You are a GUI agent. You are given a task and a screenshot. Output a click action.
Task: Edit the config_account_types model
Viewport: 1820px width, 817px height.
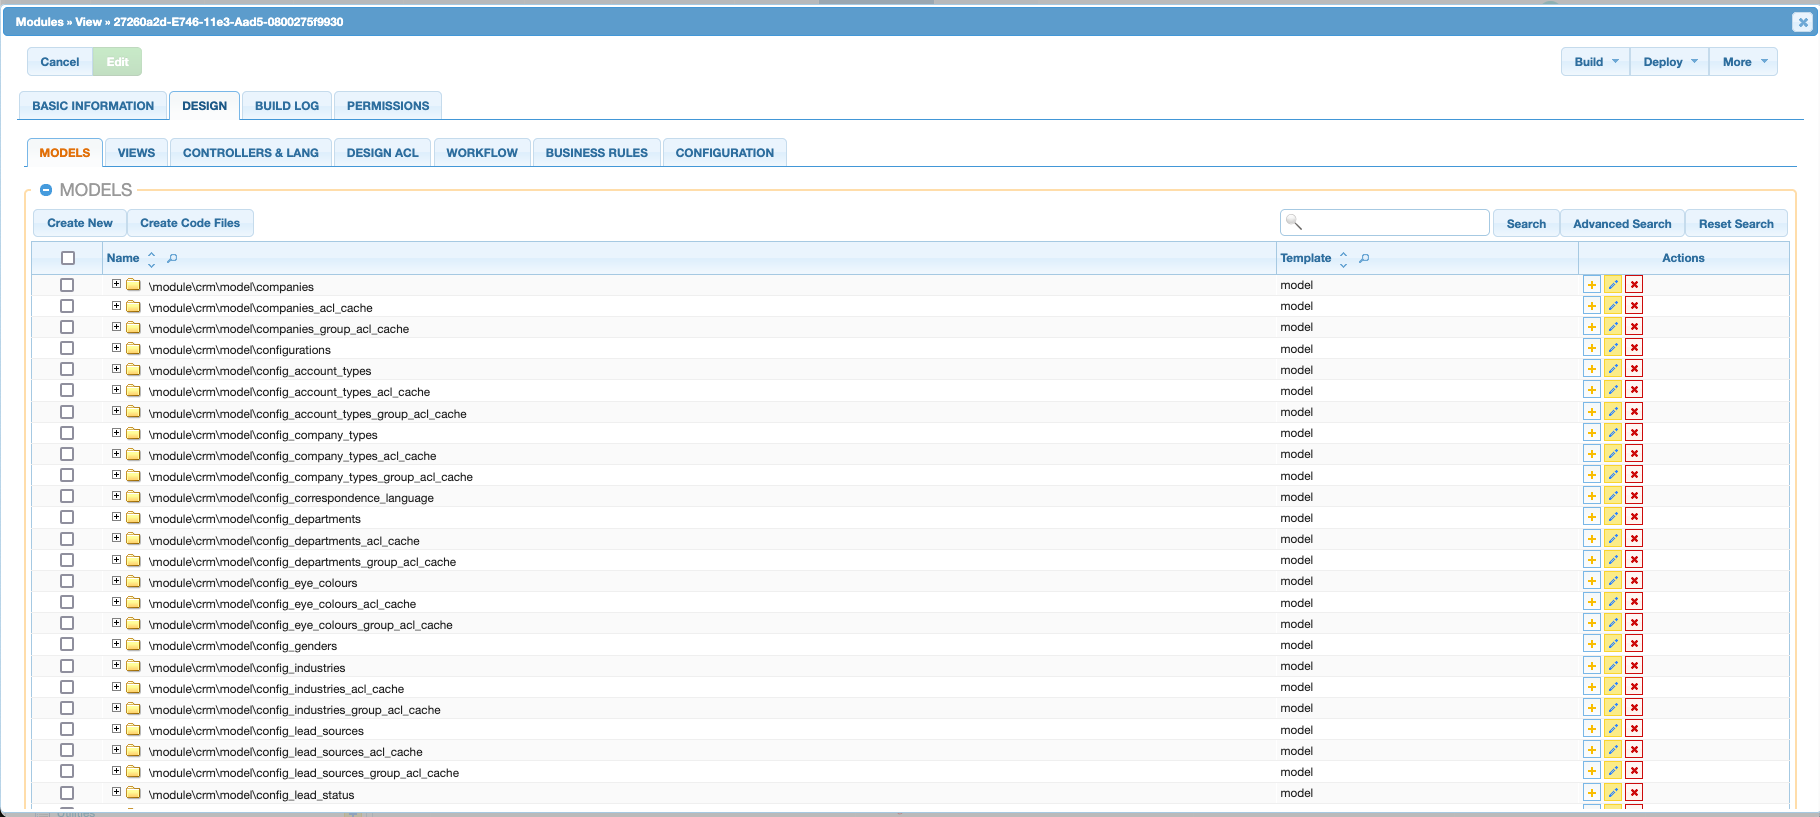[x=1613, y=369]
